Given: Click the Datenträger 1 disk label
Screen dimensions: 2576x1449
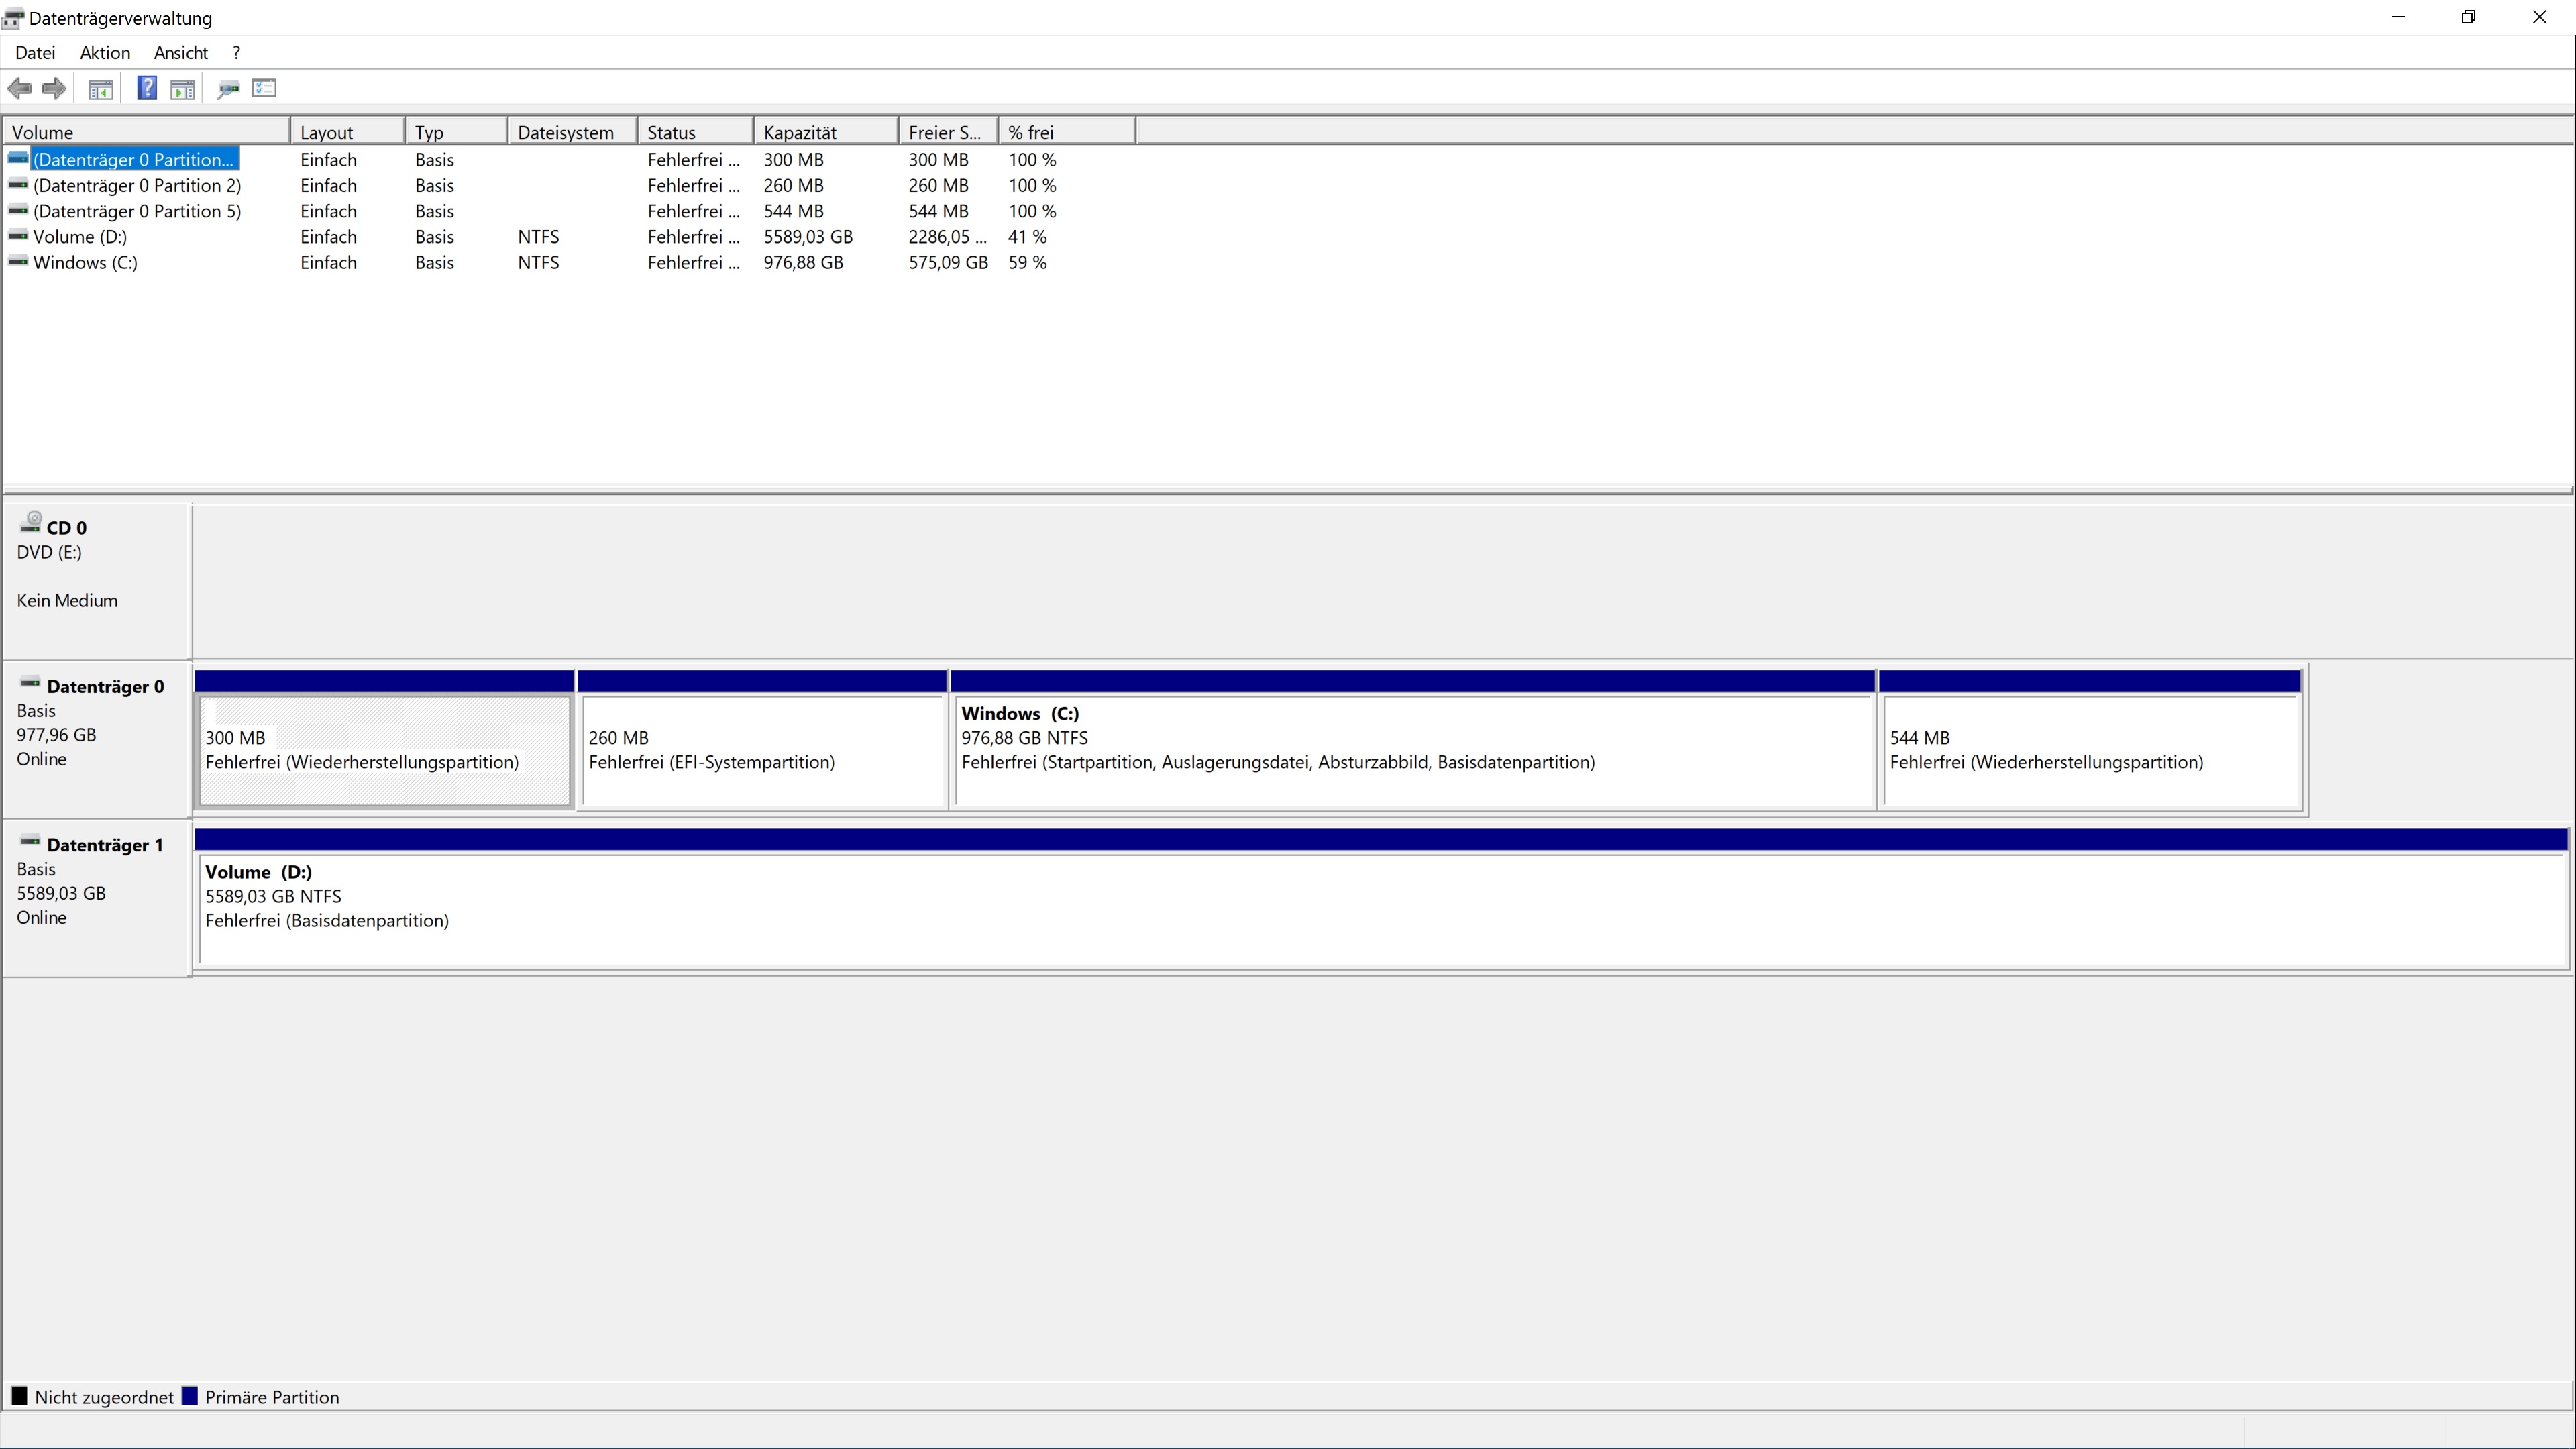Looking at the screenshot, I should coord(104,846).
